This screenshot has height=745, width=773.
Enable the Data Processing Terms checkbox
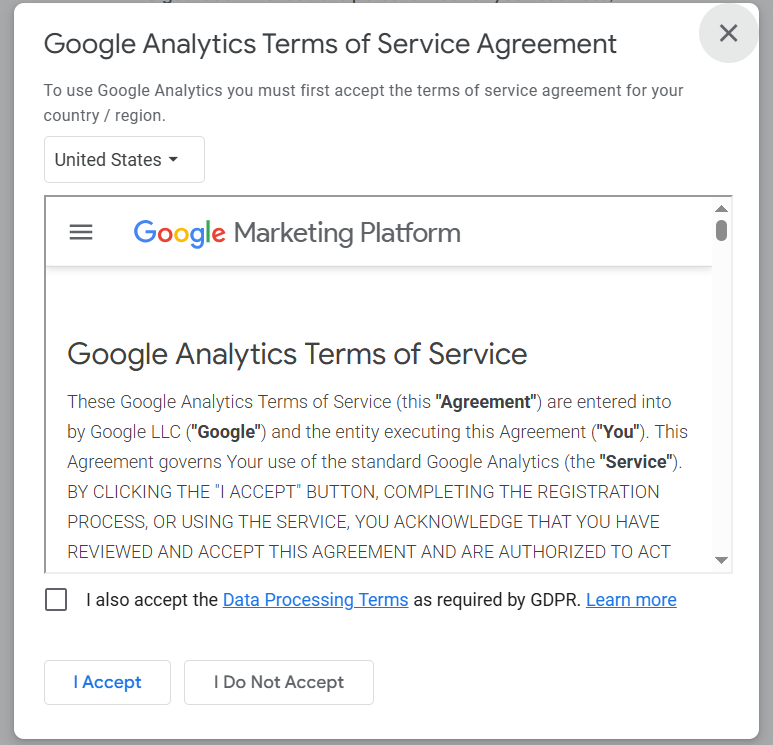click(x=56, y=600)
